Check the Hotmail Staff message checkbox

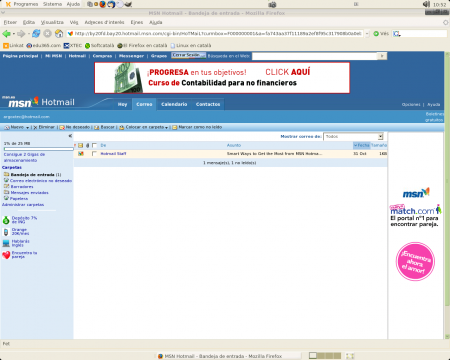(x=94, y=154)
